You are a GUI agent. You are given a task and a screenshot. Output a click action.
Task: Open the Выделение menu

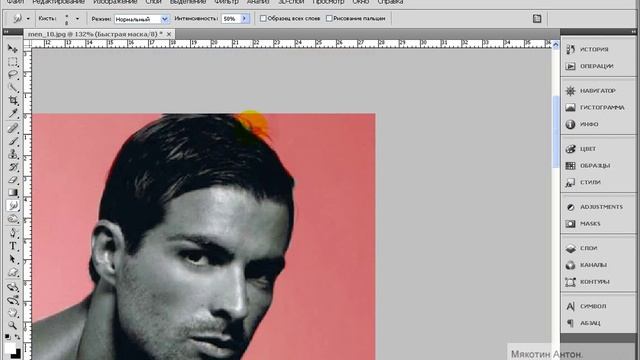coord(188,2)
